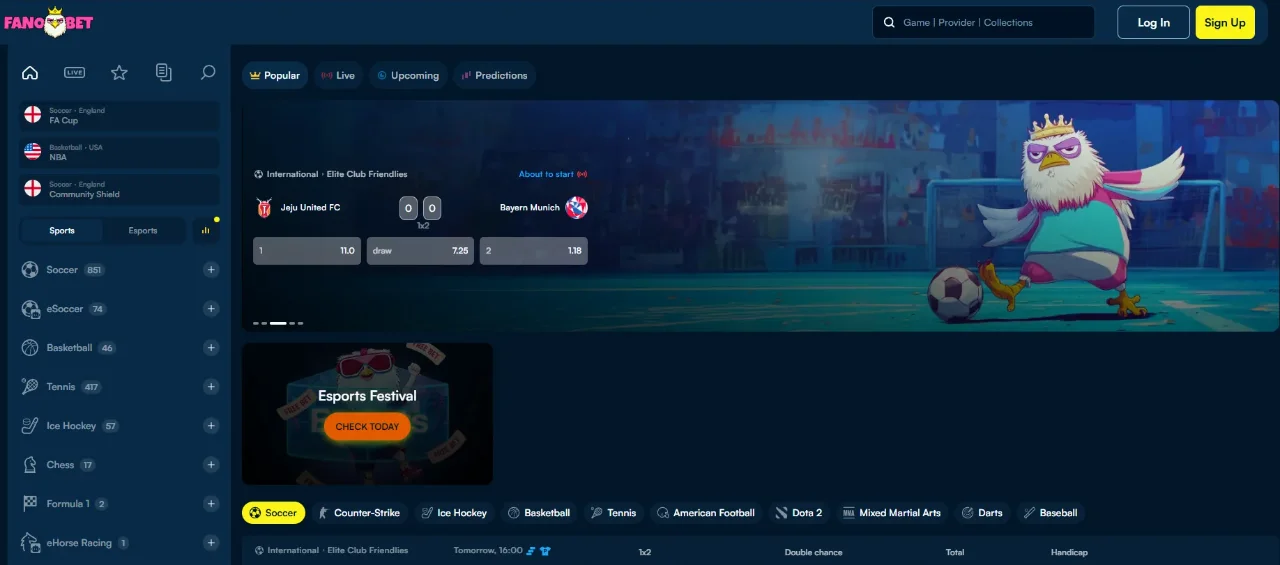Click the Formula 1 flag icon
Screen dimensions: 1280x565
30,504
